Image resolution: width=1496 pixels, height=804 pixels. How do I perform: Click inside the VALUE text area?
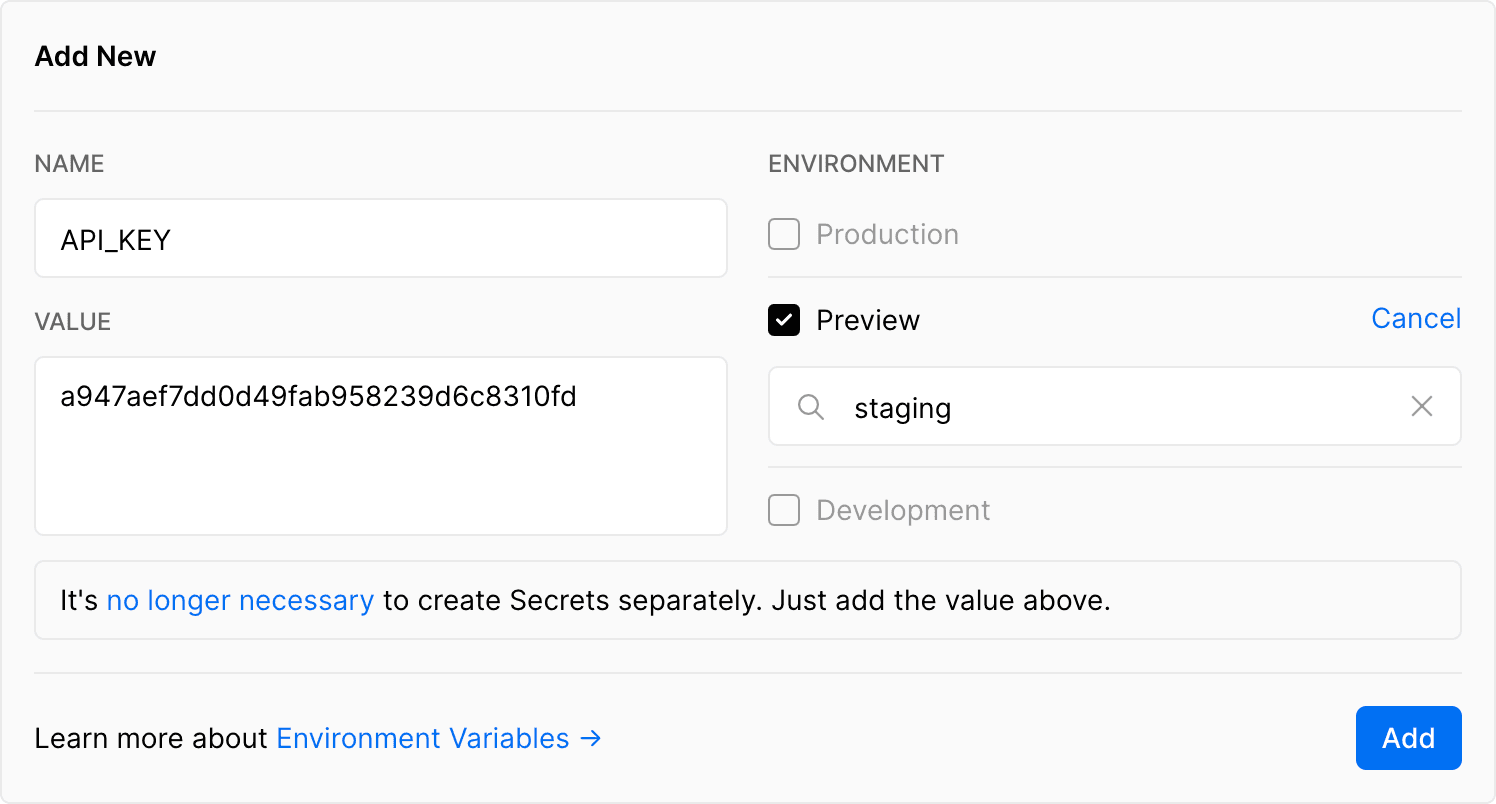click(380, 445)
